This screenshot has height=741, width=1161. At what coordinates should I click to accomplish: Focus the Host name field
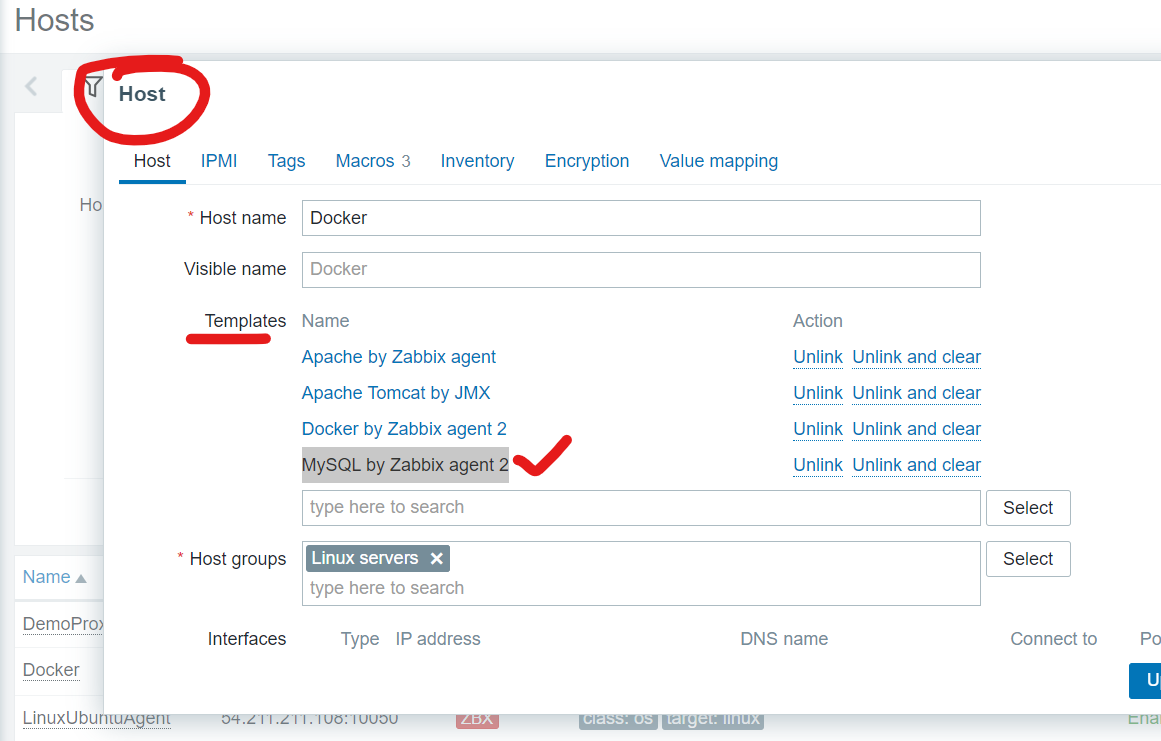640,218
